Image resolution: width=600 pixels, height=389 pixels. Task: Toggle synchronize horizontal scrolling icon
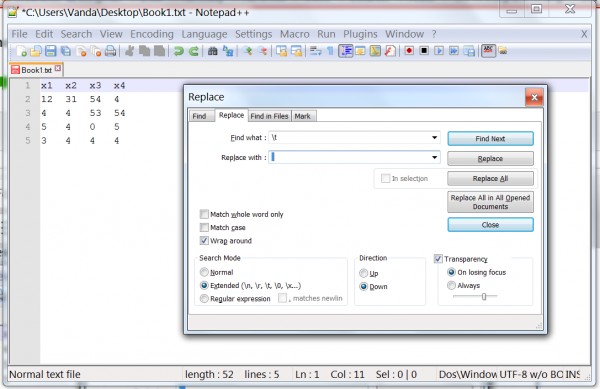[297, 51]
